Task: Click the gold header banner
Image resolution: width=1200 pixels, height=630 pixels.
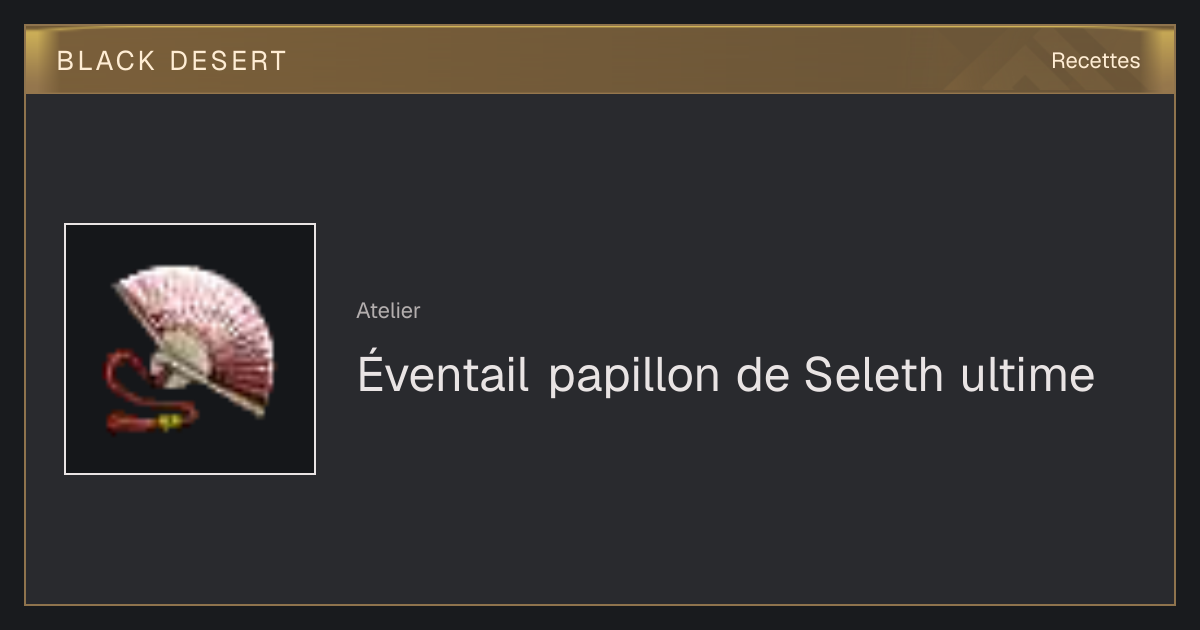Action: 600,60
